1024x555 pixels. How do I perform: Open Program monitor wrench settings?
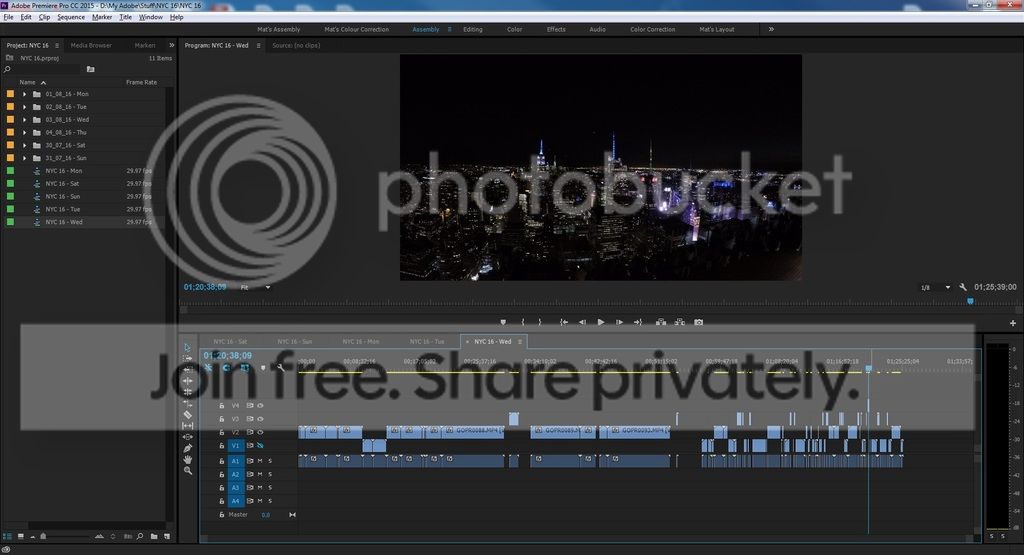click(962, 287)
